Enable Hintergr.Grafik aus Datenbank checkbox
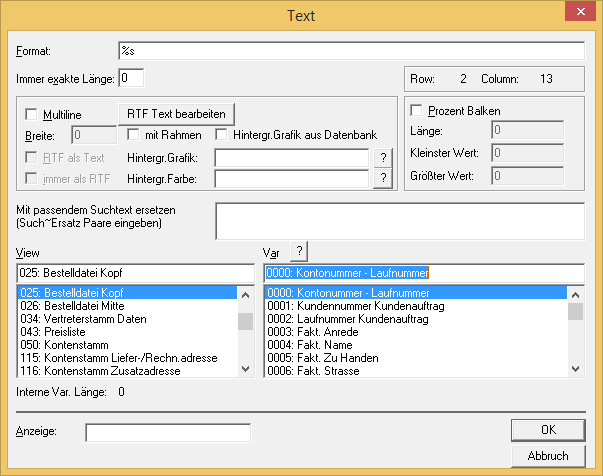This screenshot has width=603, height=476. pyautogui.click(x=223, y=135)
